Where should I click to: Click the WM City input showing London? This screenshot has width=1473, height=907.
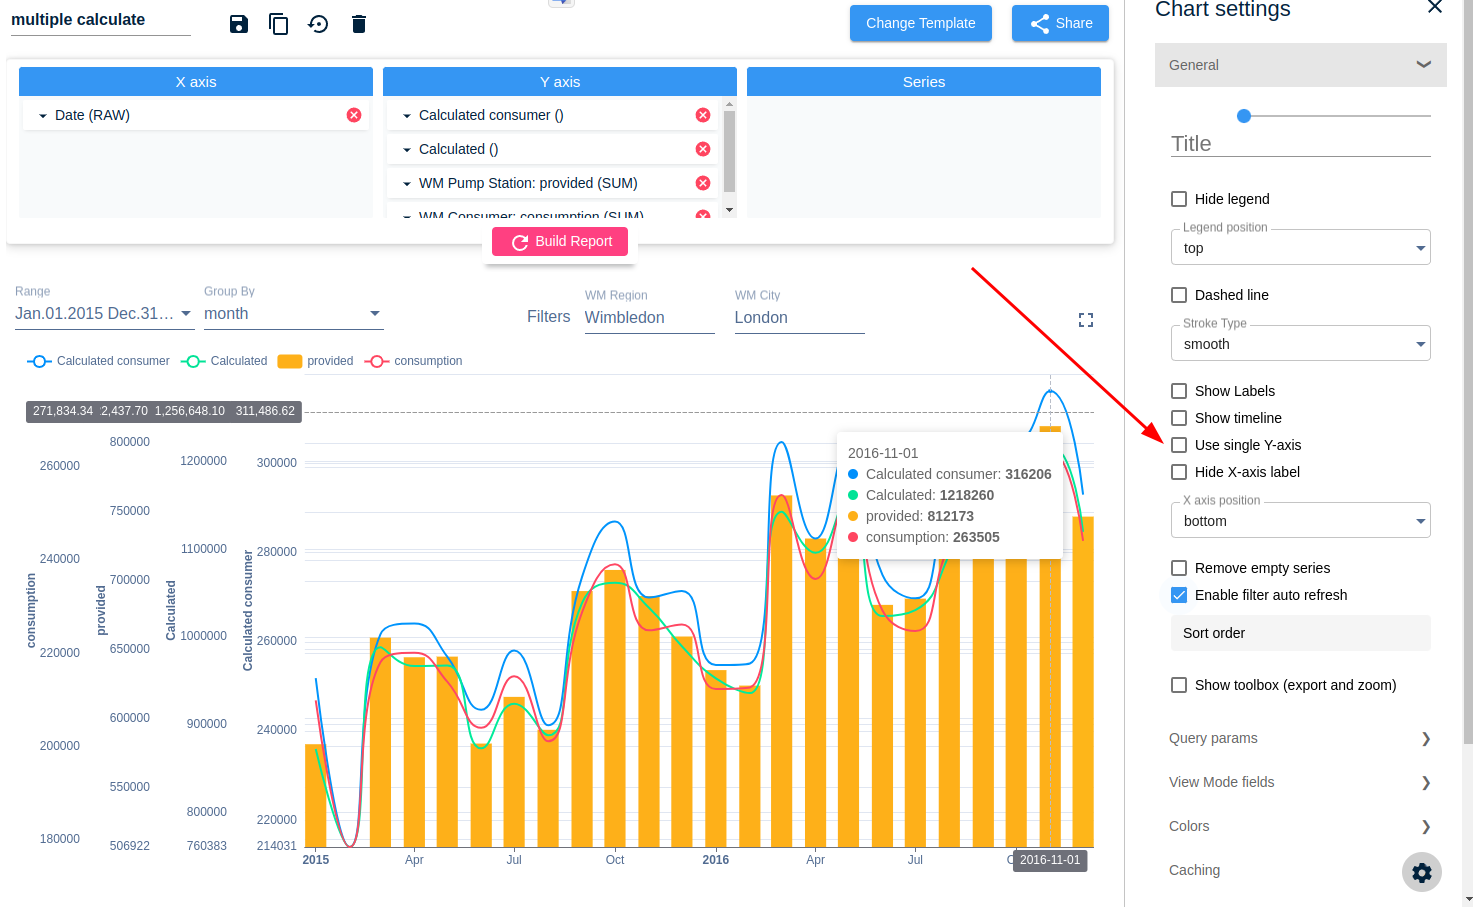(798, 317)
